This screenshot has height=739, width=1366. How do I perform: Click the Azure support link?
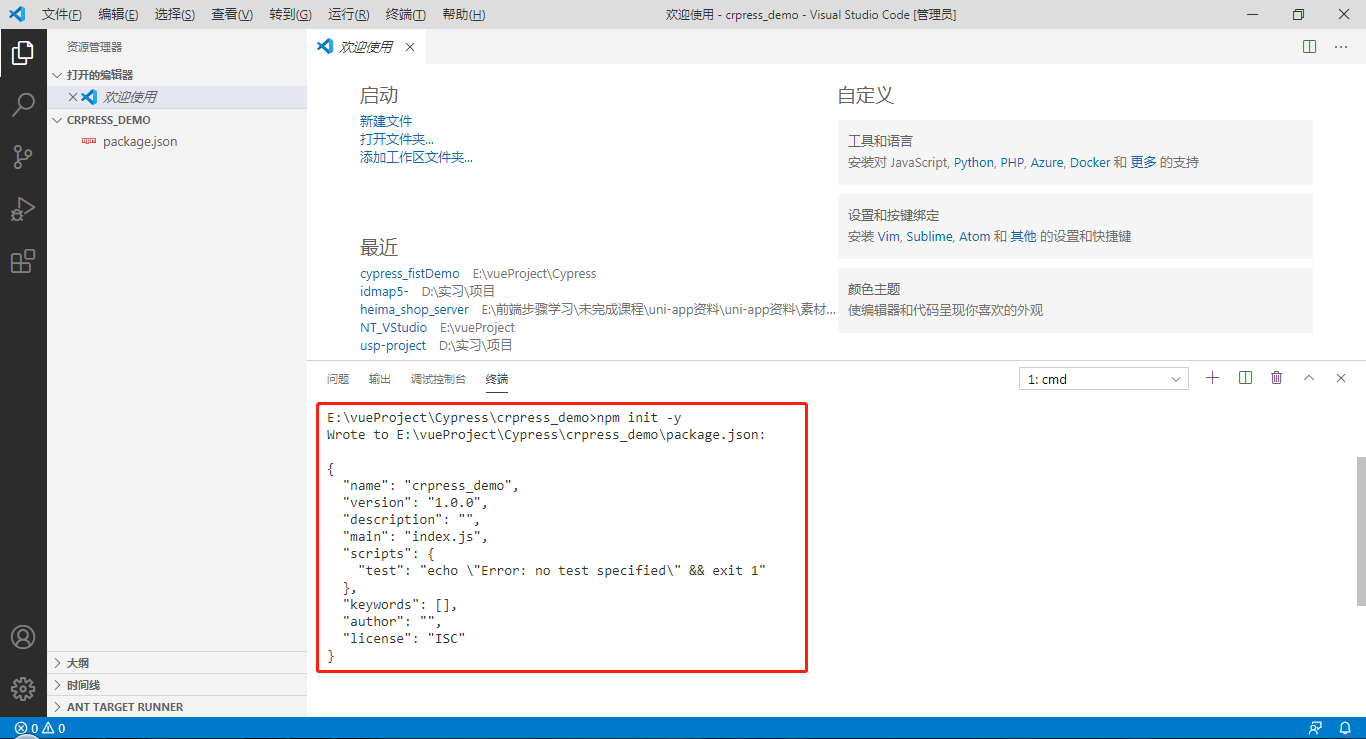(1047, 162)
